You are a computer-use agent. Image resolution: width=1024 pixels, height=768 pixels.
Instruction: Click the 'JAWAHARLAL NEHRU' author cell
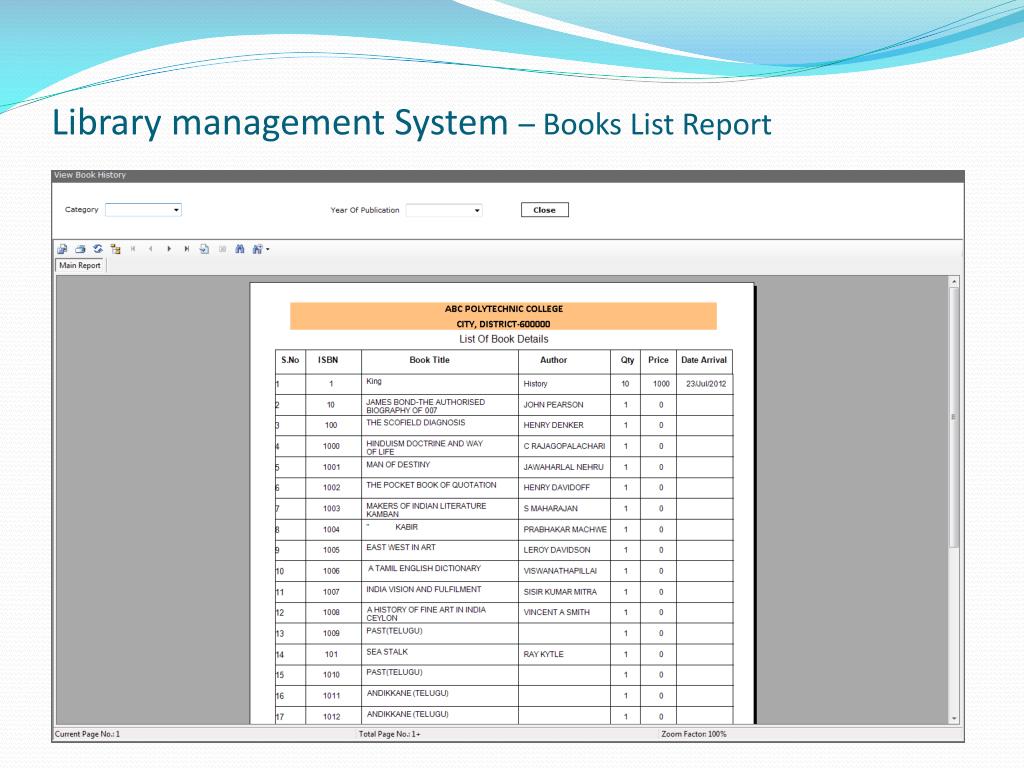(x=563, y=467)
